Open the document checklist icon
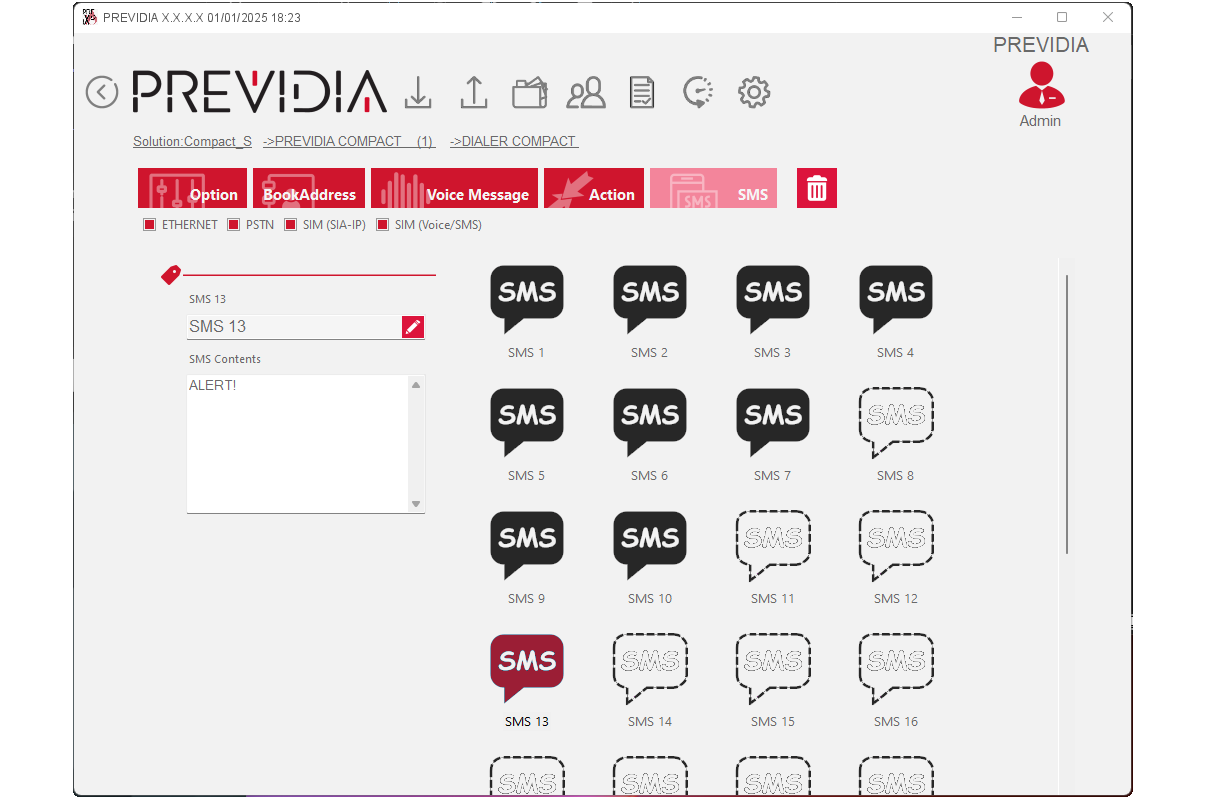Screen dimensions: 1219x799 [642, 93]
